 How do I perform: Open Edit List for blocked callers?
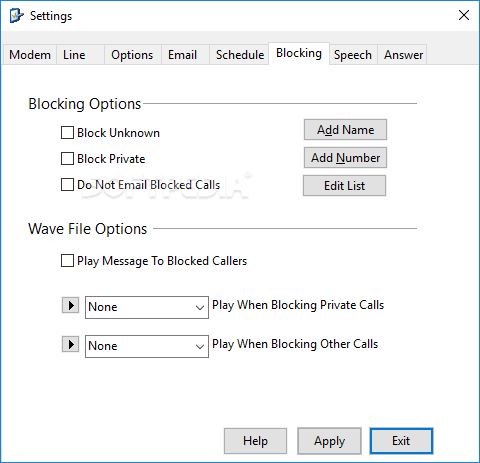pyautogui.click(x=344, y=186)
